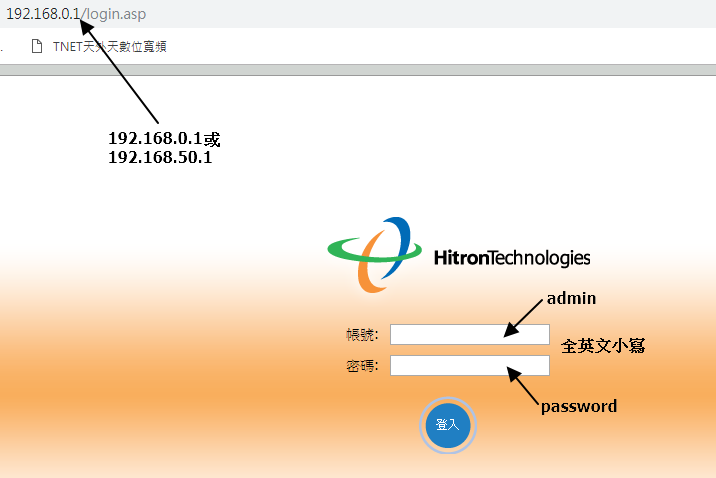Click the 192.168.0.1/login.asp address bar URL
The height and width of the screenshot is (478, 716).
pos(76,14)
